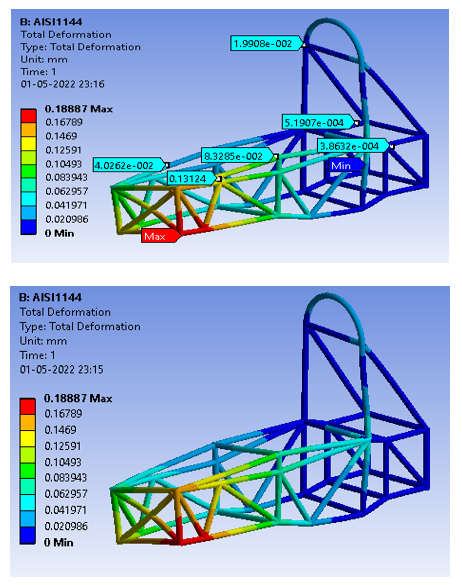Screen dimensions: 462x585
Task: Pick dark blue legend band in lower plot
Action: tap(28, 536)
